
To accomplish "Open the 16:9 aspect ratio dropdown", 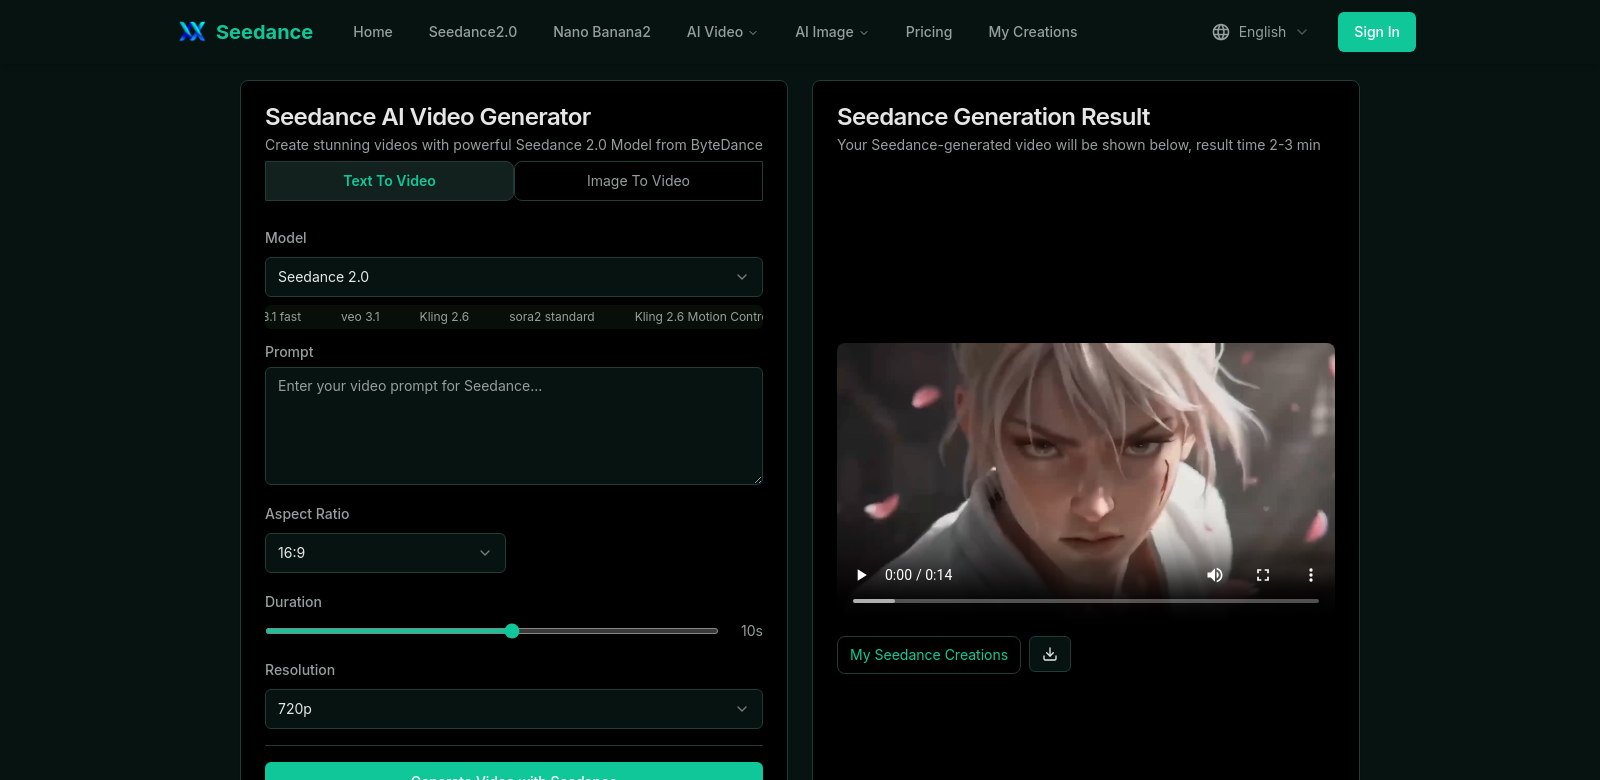I will point(385,553).
